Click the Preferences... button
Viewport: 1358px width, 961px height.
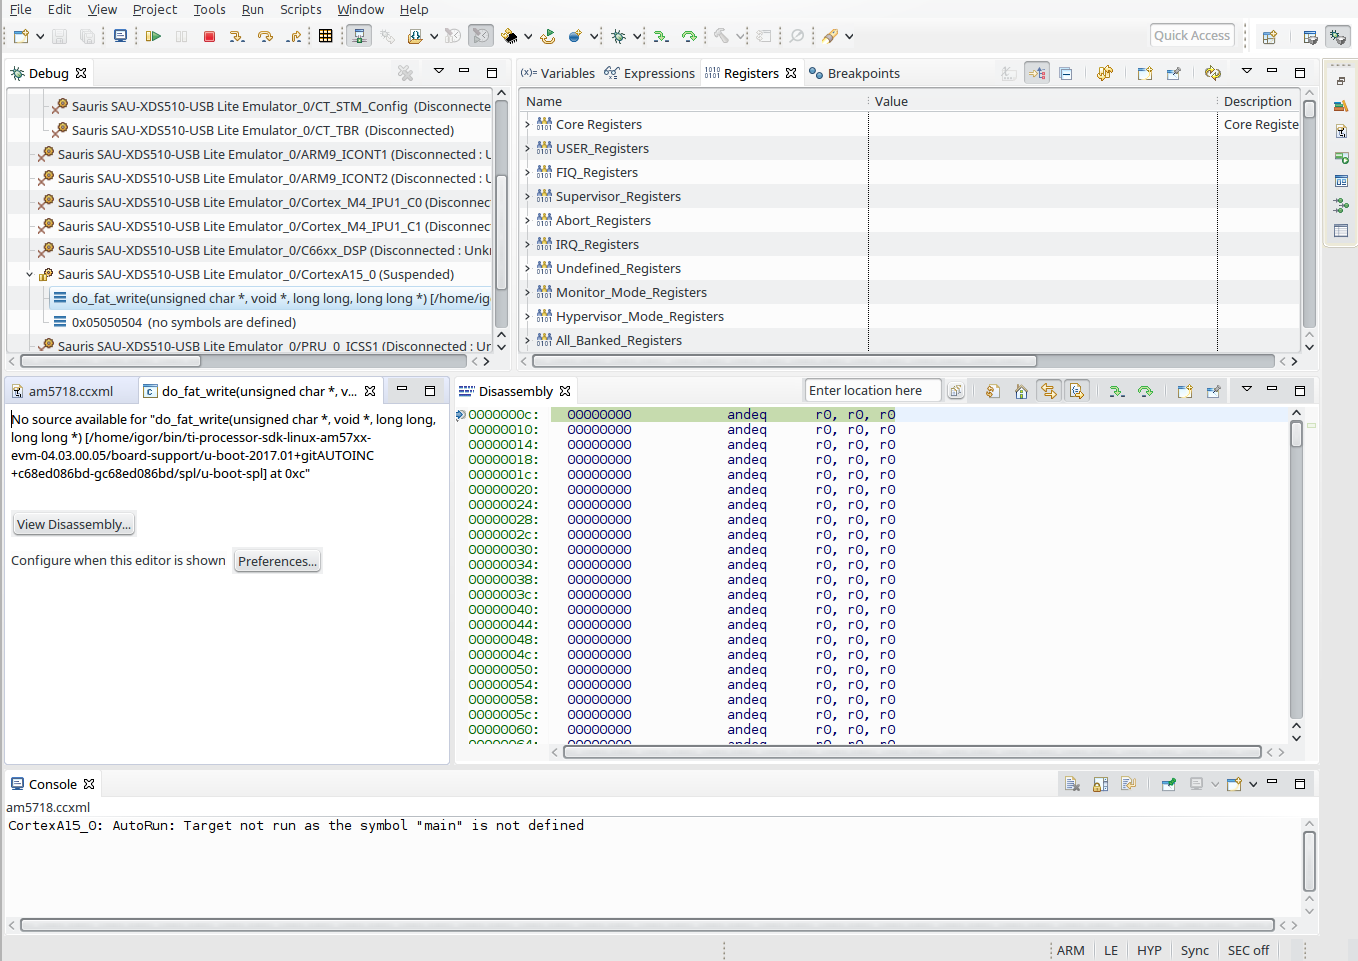tap(277, 561)
